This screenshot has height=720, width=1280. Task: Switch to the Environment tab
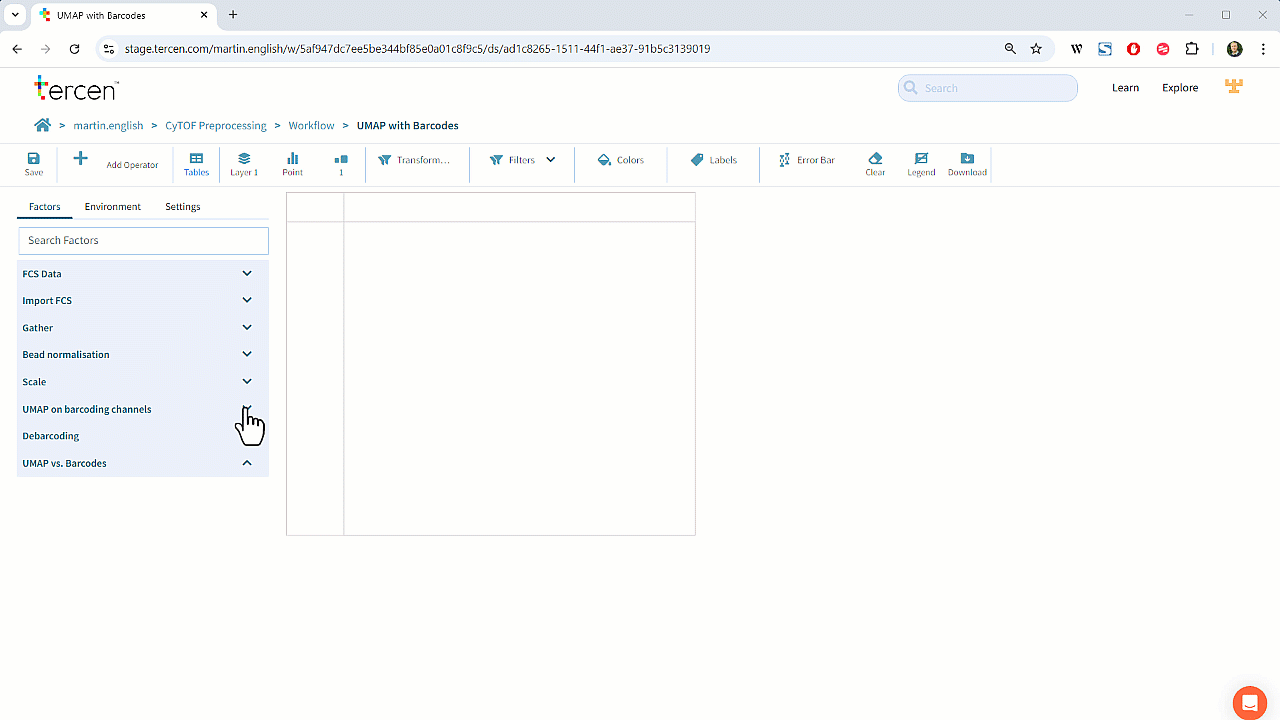click(x=113, y=207)
